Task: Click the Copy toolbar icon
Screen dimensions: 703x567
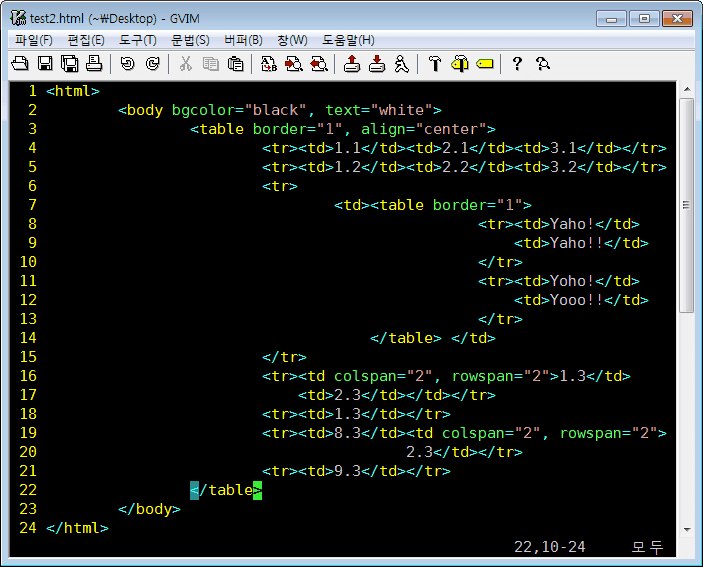Action: 211,64
